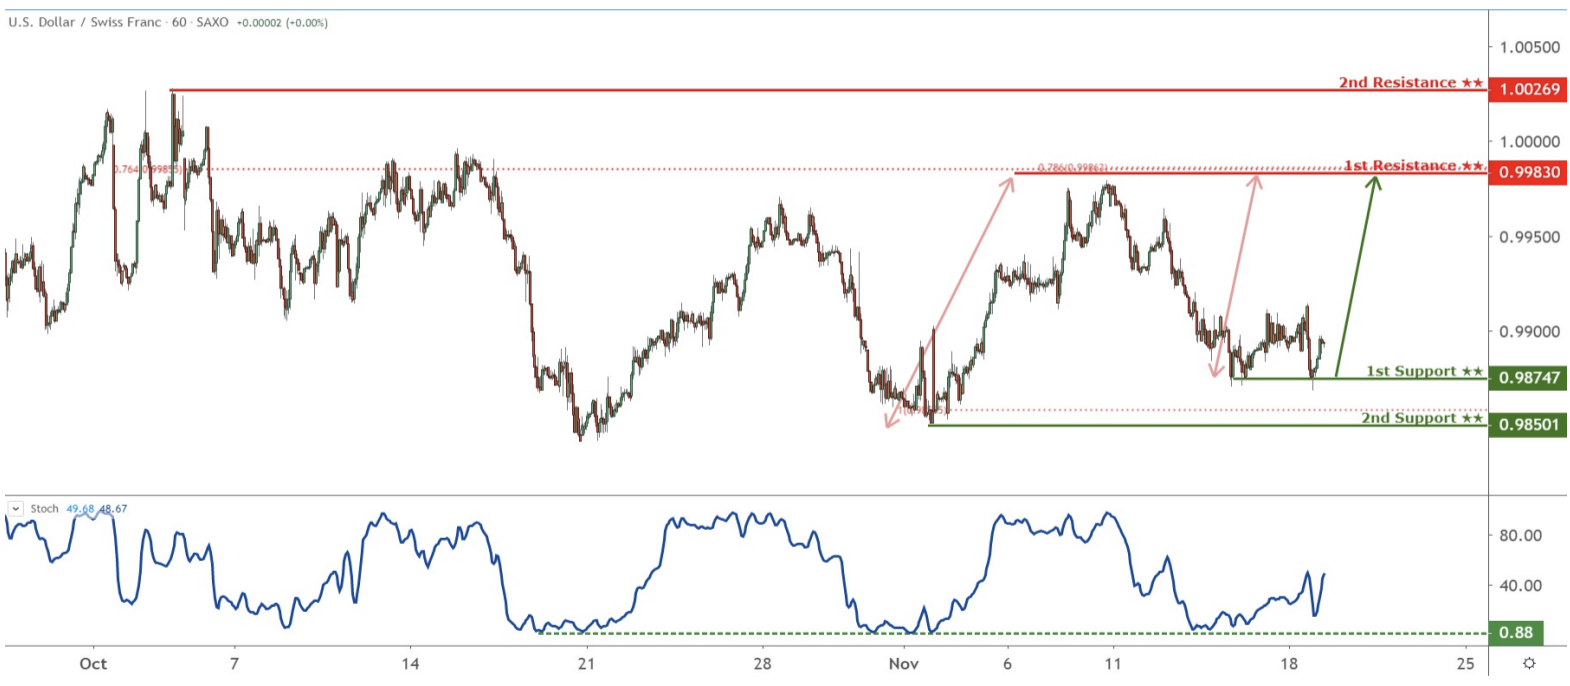Click the '28' date on time axis
Viewport: 1570px width, 686px height.
tap(762, 663)
